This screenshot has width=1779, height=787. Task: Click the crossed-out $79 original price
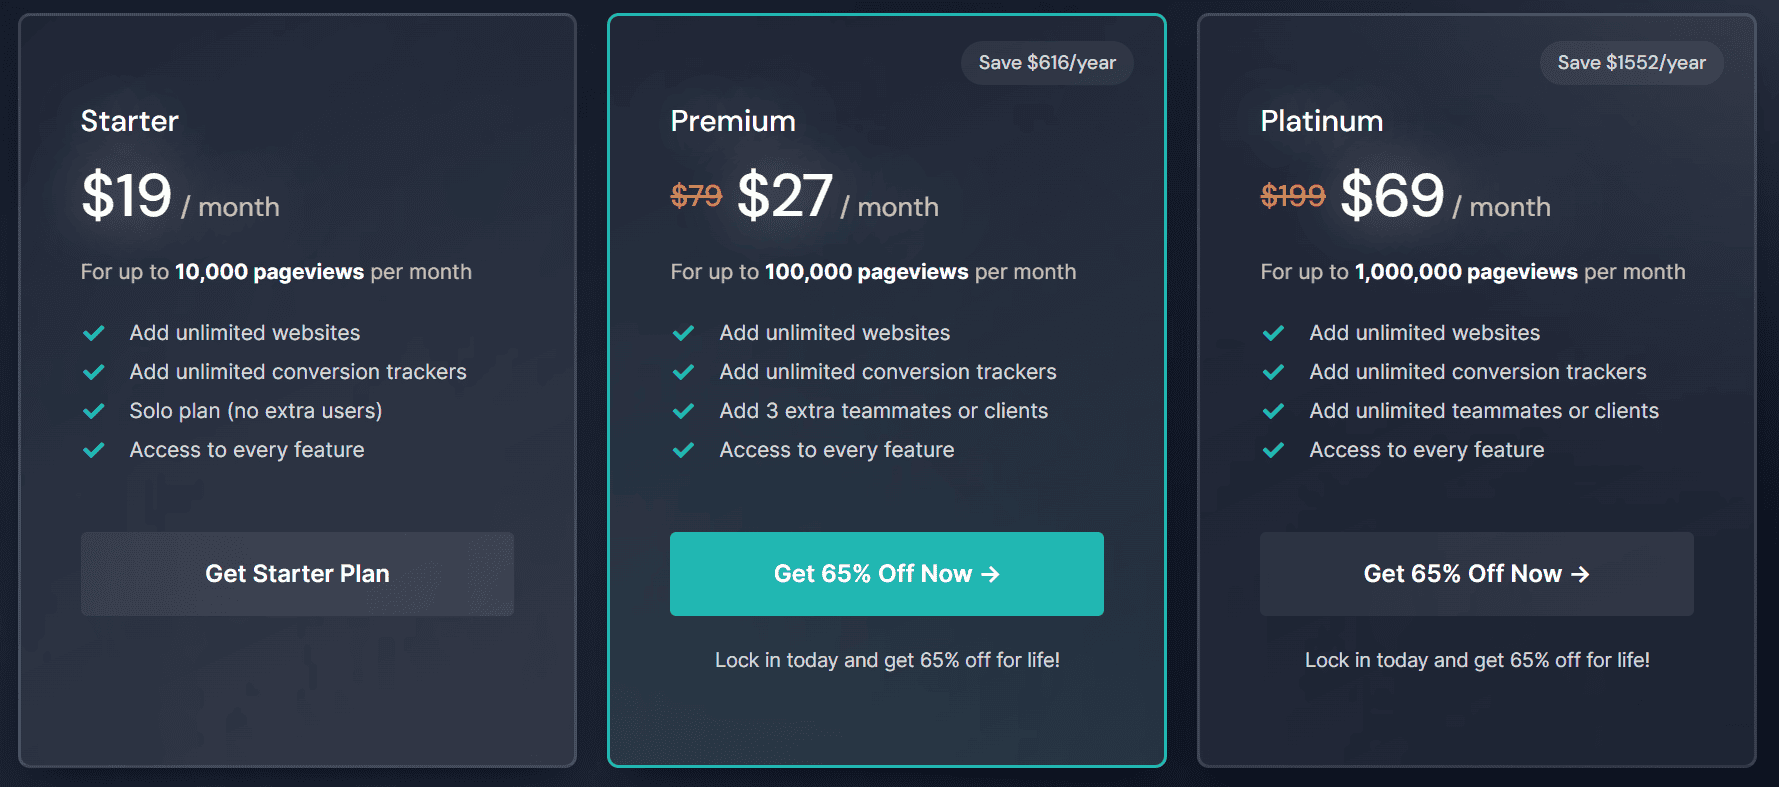point(697,196)
